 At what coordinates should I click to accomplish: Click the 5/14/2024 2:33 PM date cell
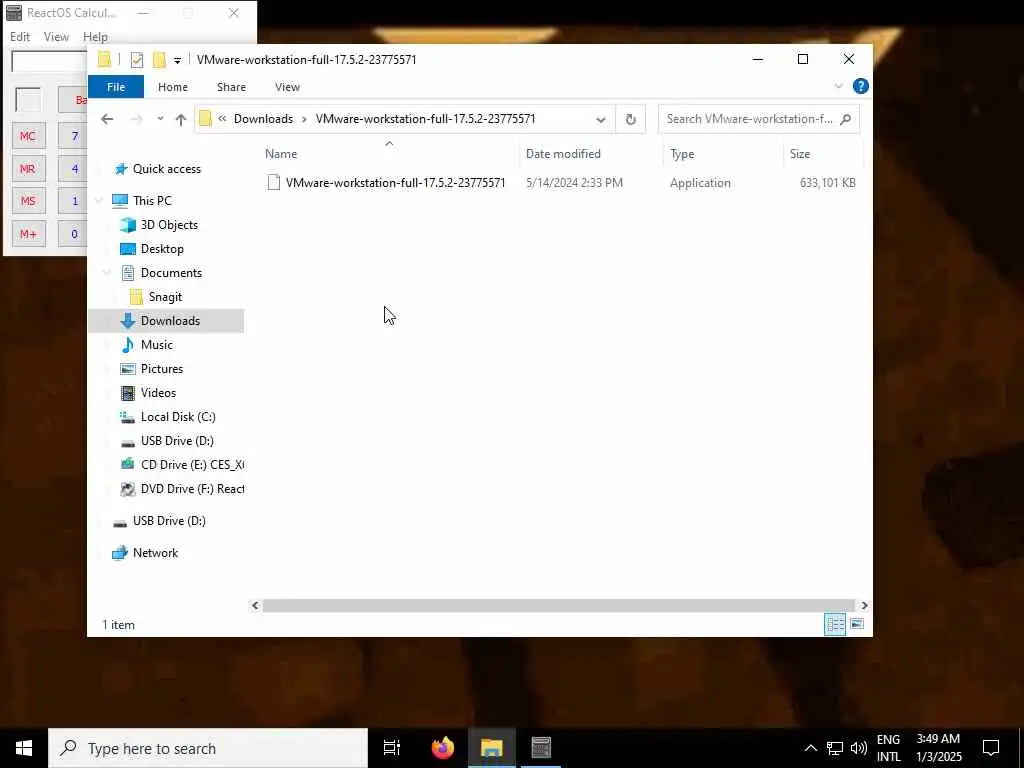tap(574, 183)
